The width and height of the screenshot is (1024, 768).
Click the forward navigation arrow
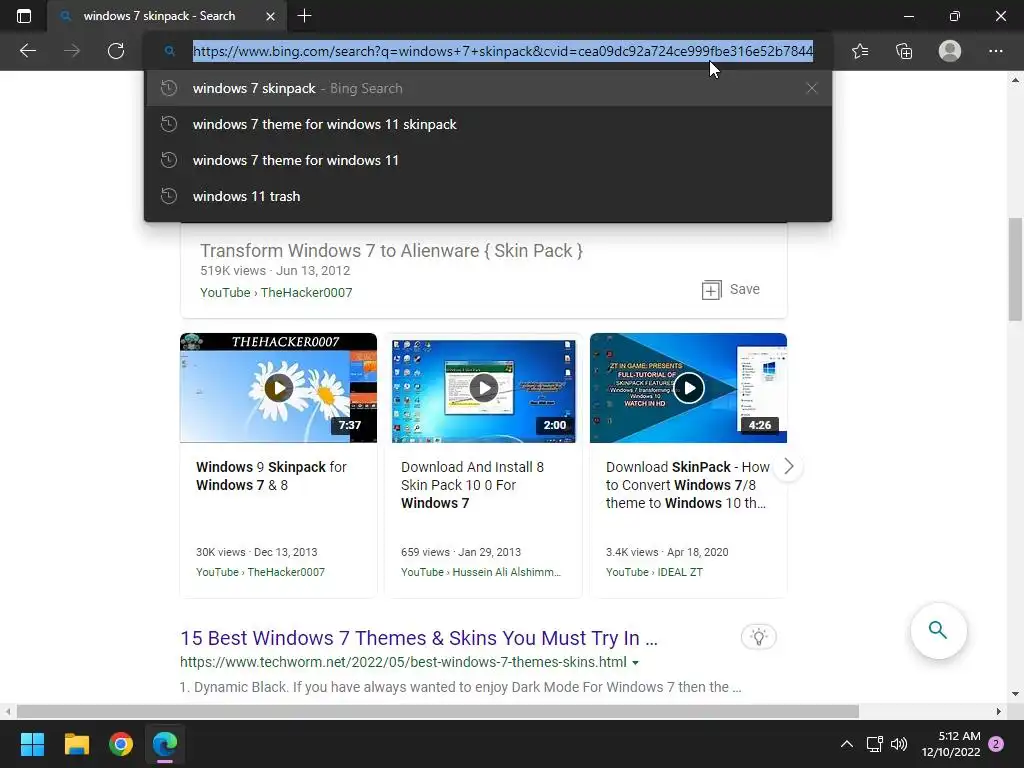tap(72, 51)
